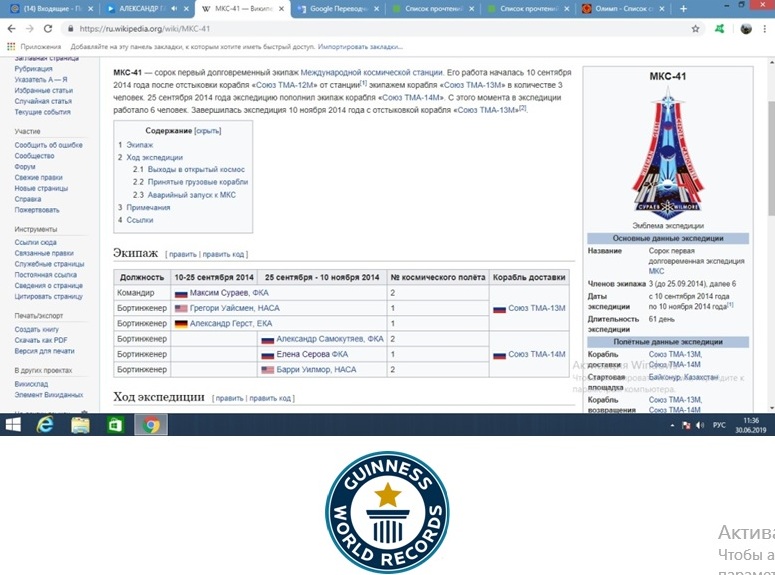775x575 pixels.
Task: Click the flag notification tray icon
Action: click(686, 425)
